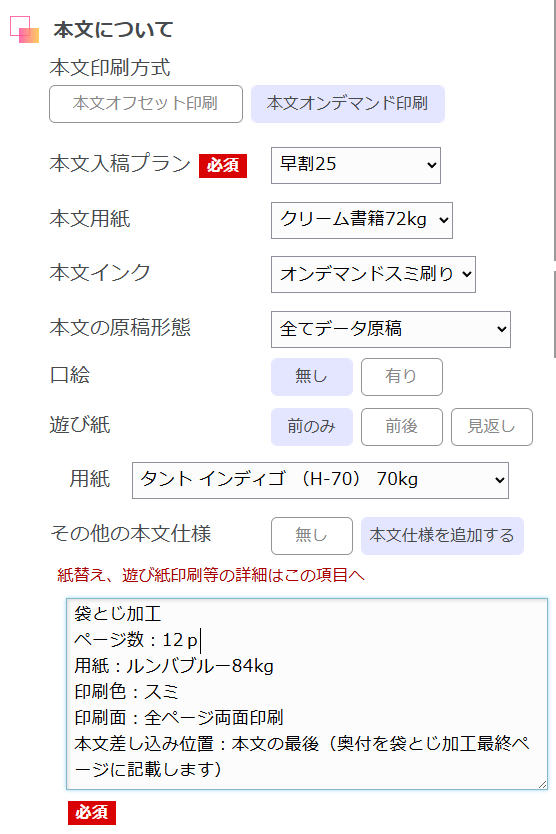Set 口絵 to 有り
This screenshot has height=834, width=556.
tap(402, 377)
